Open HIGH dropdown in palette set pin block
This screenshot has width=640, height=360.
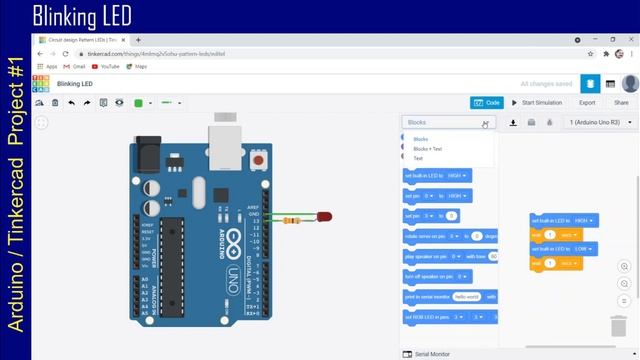[457, 196]
